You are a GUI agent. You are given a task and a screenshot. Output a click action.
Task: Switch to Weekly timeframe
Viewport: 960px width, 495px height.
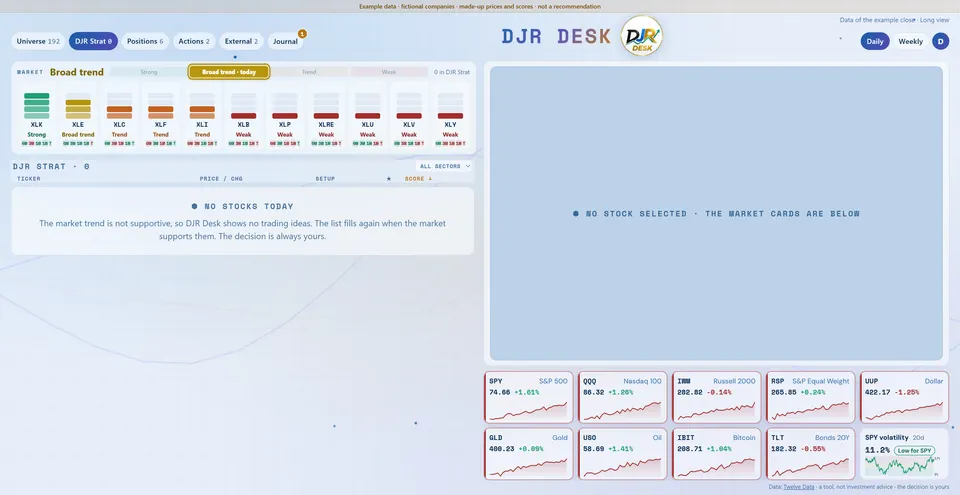pos(910,41)
